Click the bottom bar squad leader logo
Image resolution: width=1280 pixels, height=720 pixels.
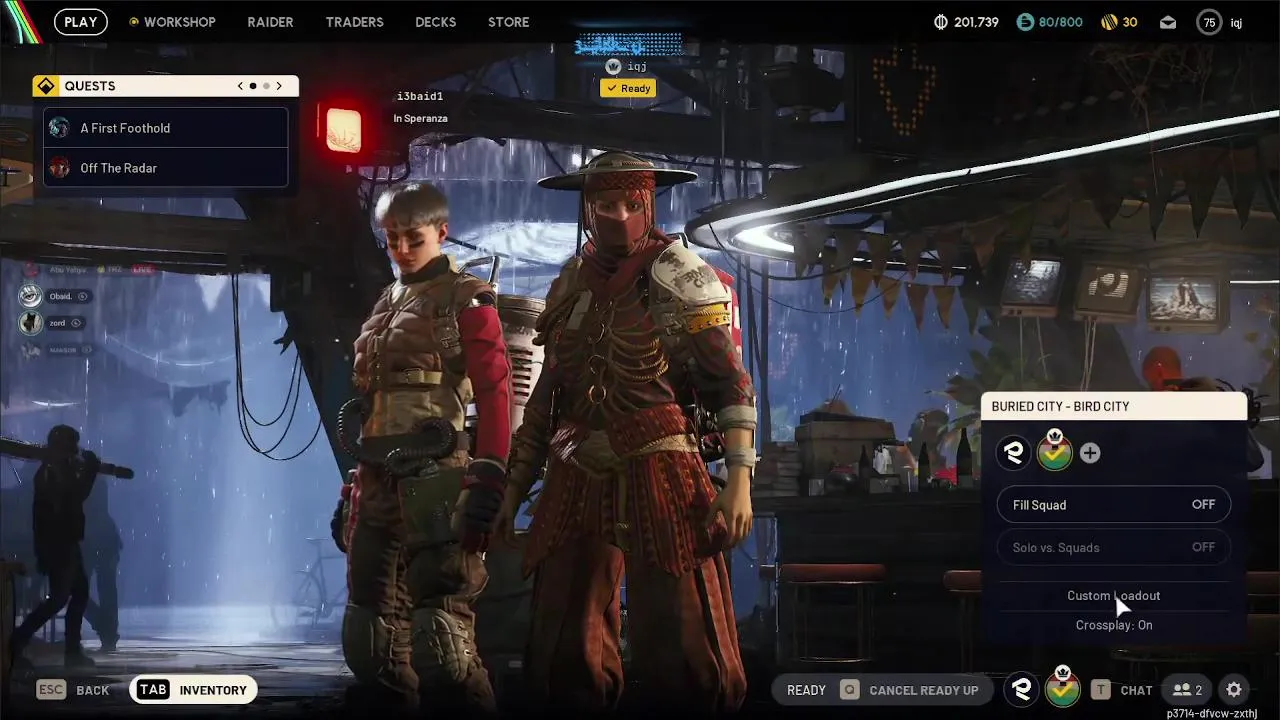coord(1021,689)
